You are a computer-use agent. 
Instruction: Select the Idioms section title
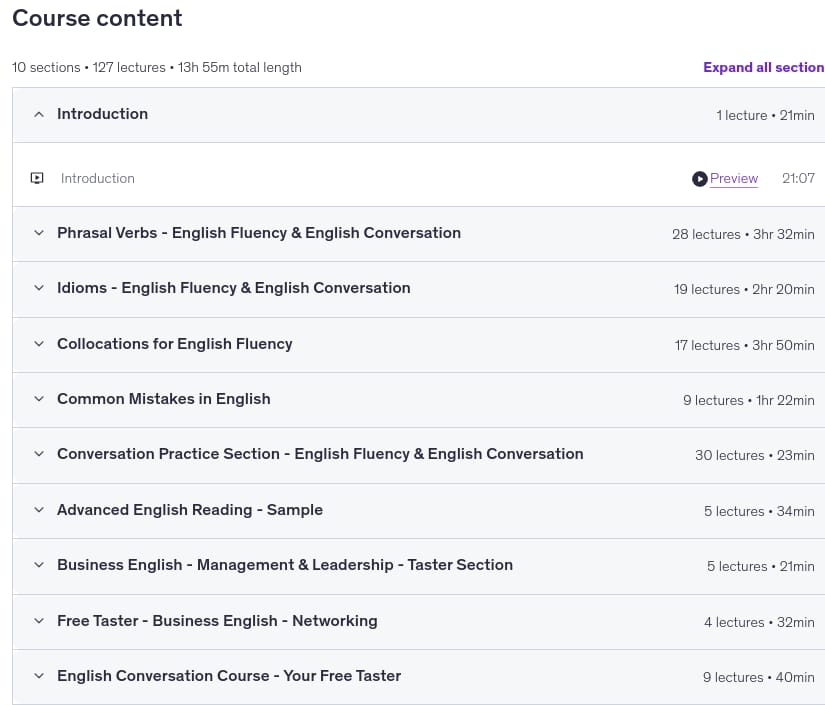pyautogui.click(x=234, y=288)
